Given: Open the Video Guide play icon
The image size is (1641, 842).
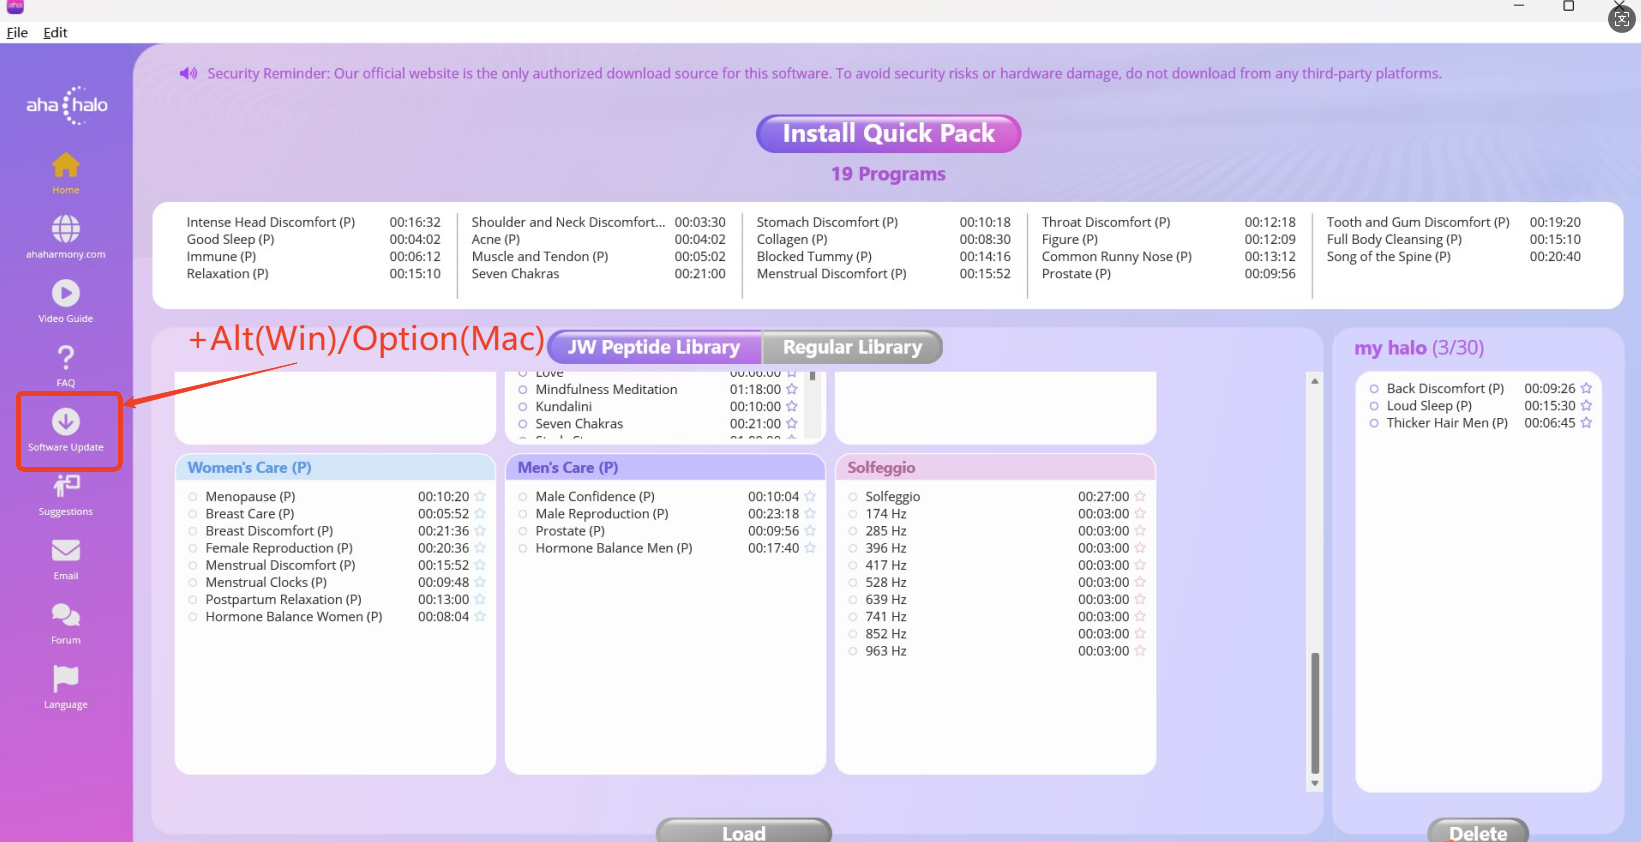Looking at the screenshot, I should click(66, 293).
